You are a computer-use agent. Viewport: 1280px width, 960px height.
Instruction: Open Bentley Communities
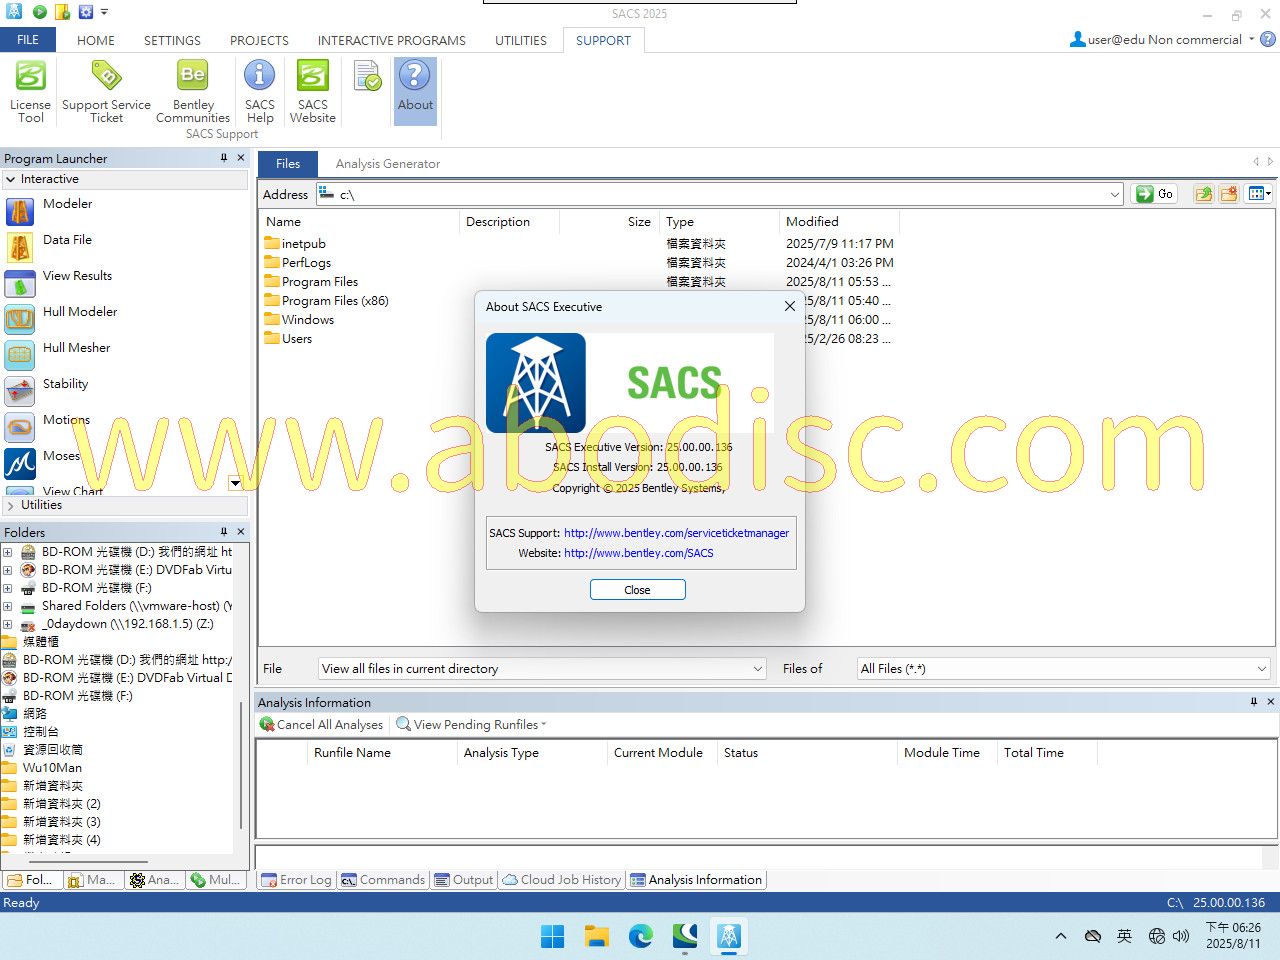(193, 91)
